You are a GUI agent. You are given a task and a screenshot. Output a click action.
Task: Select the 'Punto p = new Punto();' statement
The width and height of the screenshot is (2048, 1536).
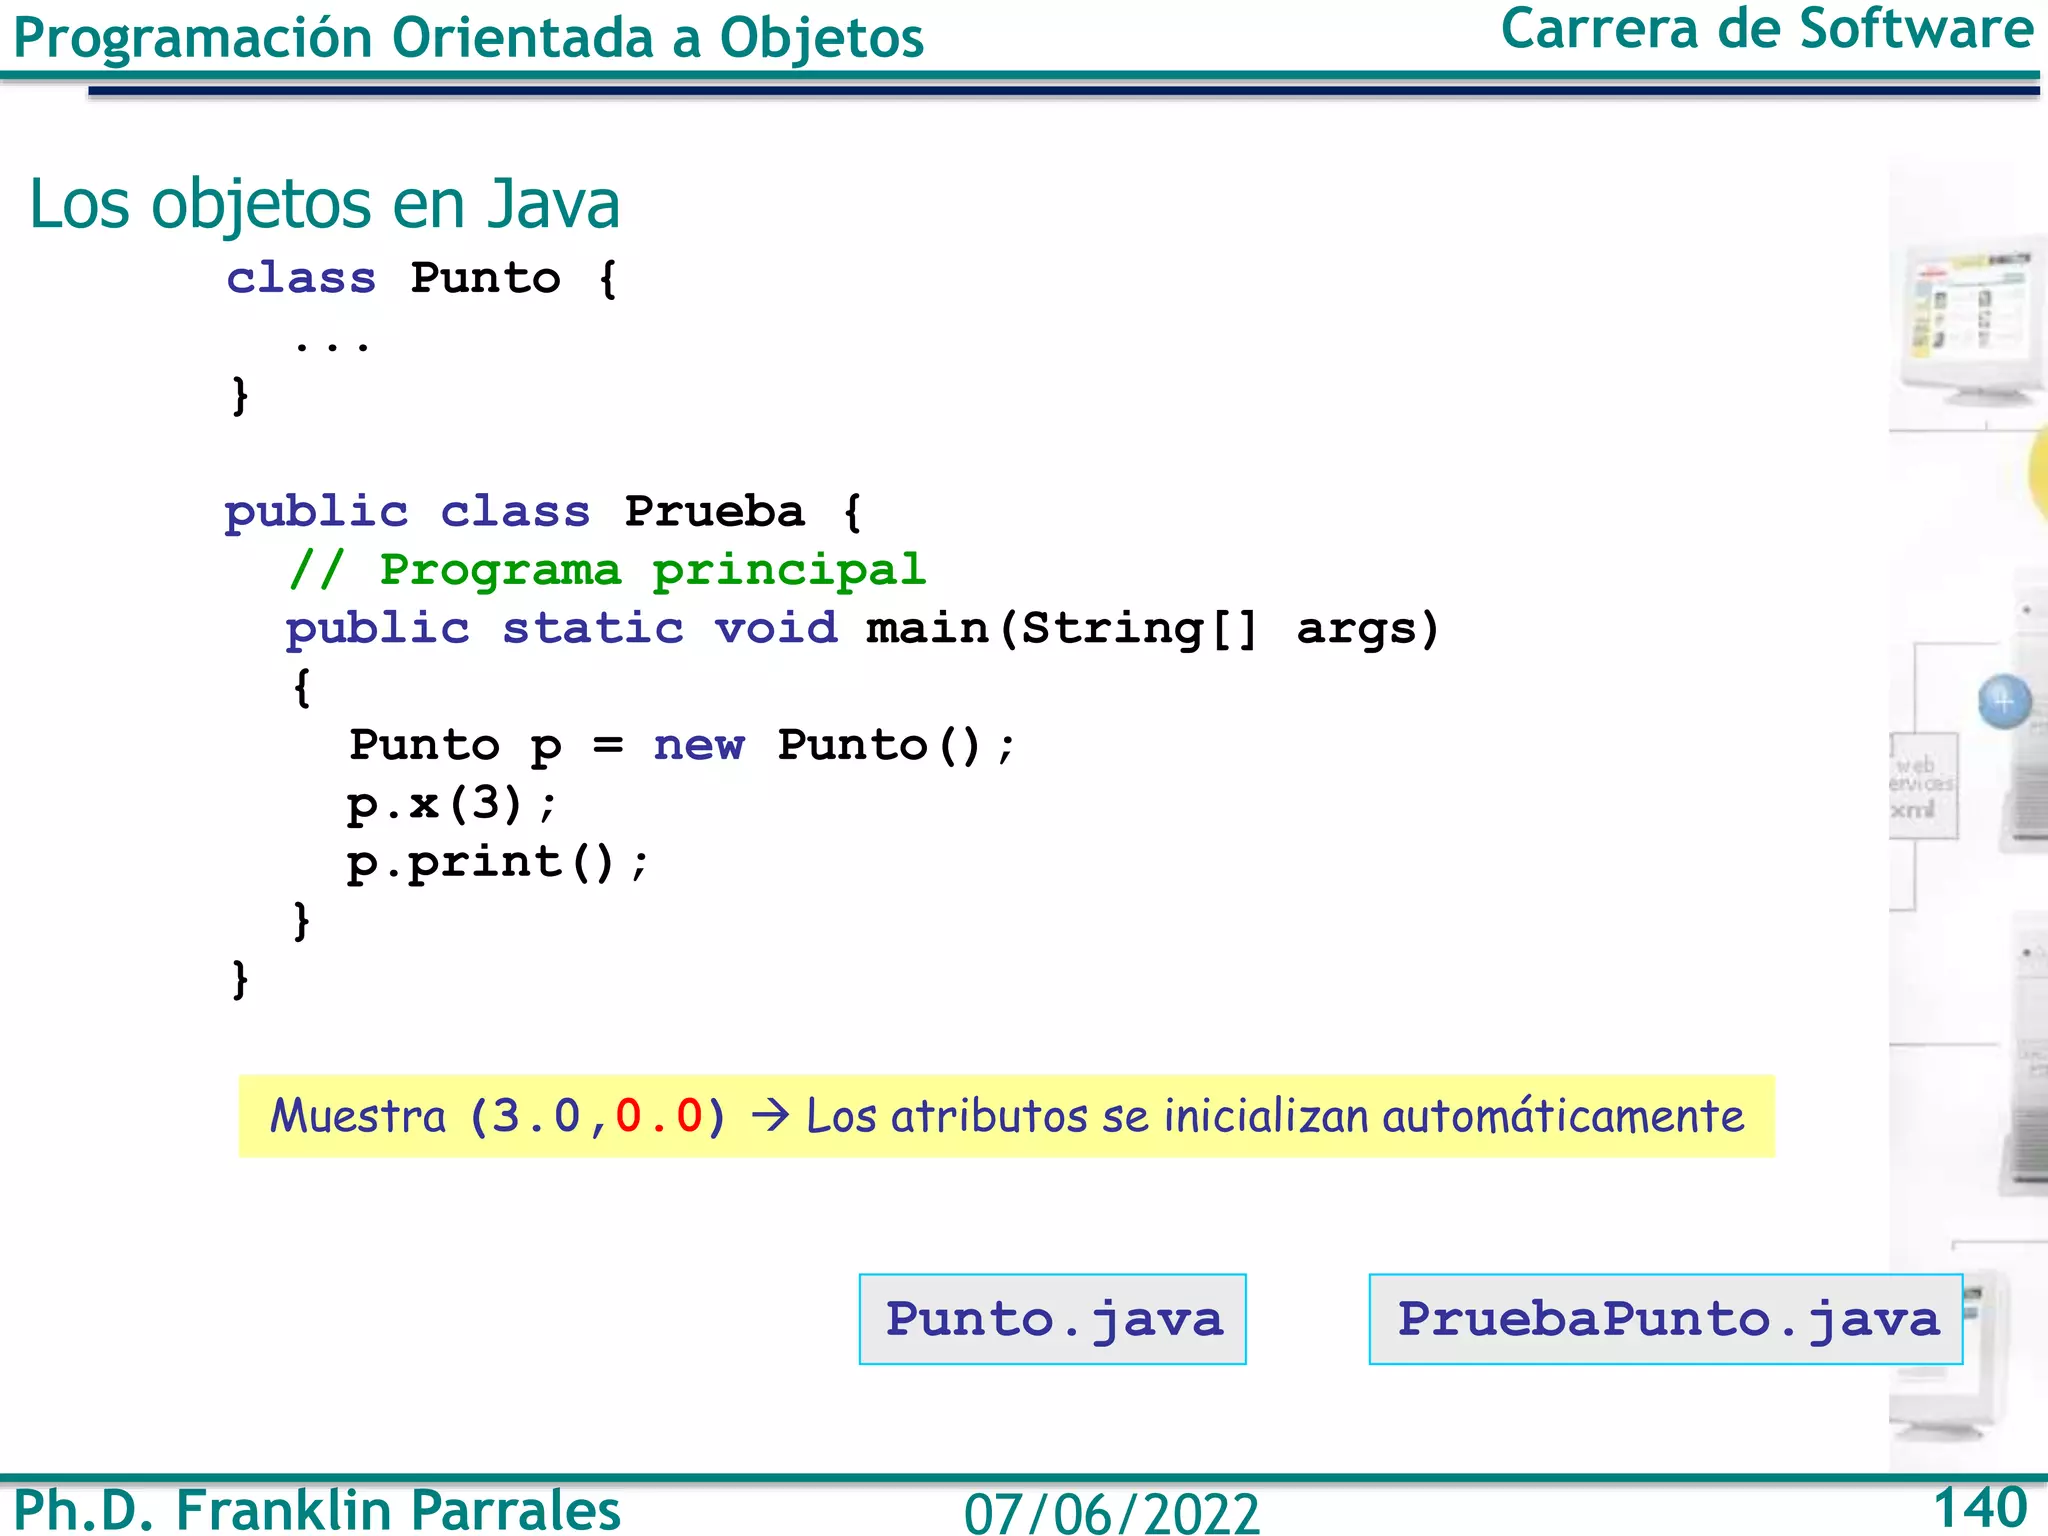(x=682, y=746)
